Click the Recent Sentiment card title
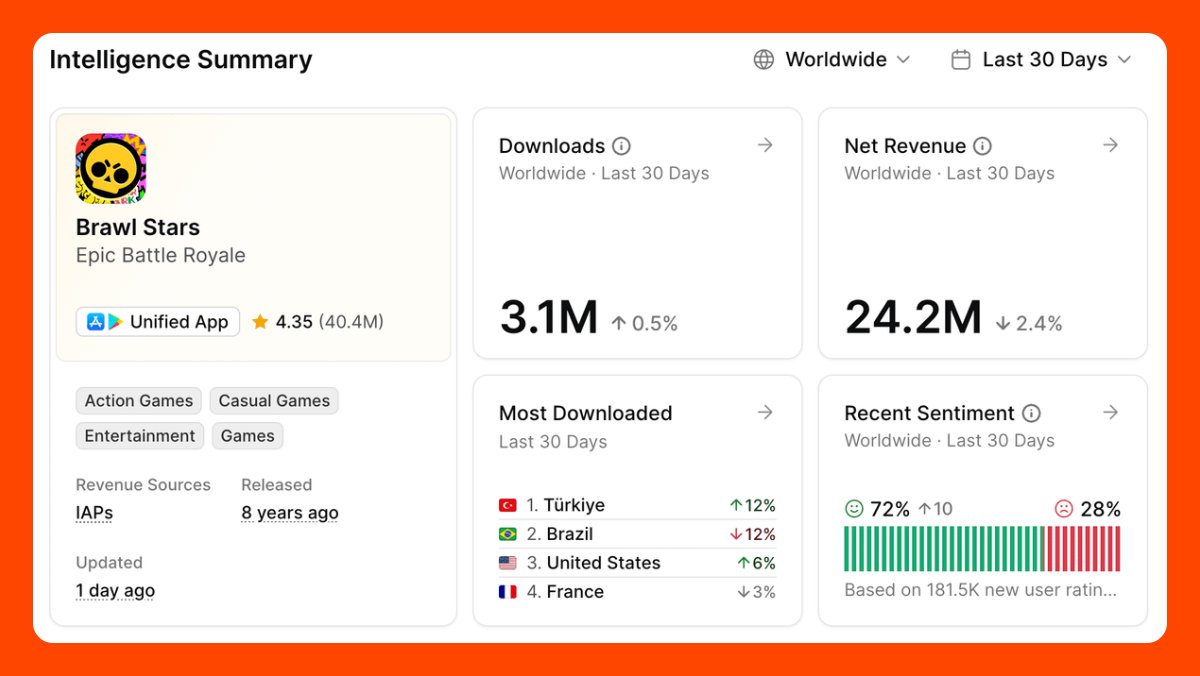The image size is (1200, 676). coord(929,413)
